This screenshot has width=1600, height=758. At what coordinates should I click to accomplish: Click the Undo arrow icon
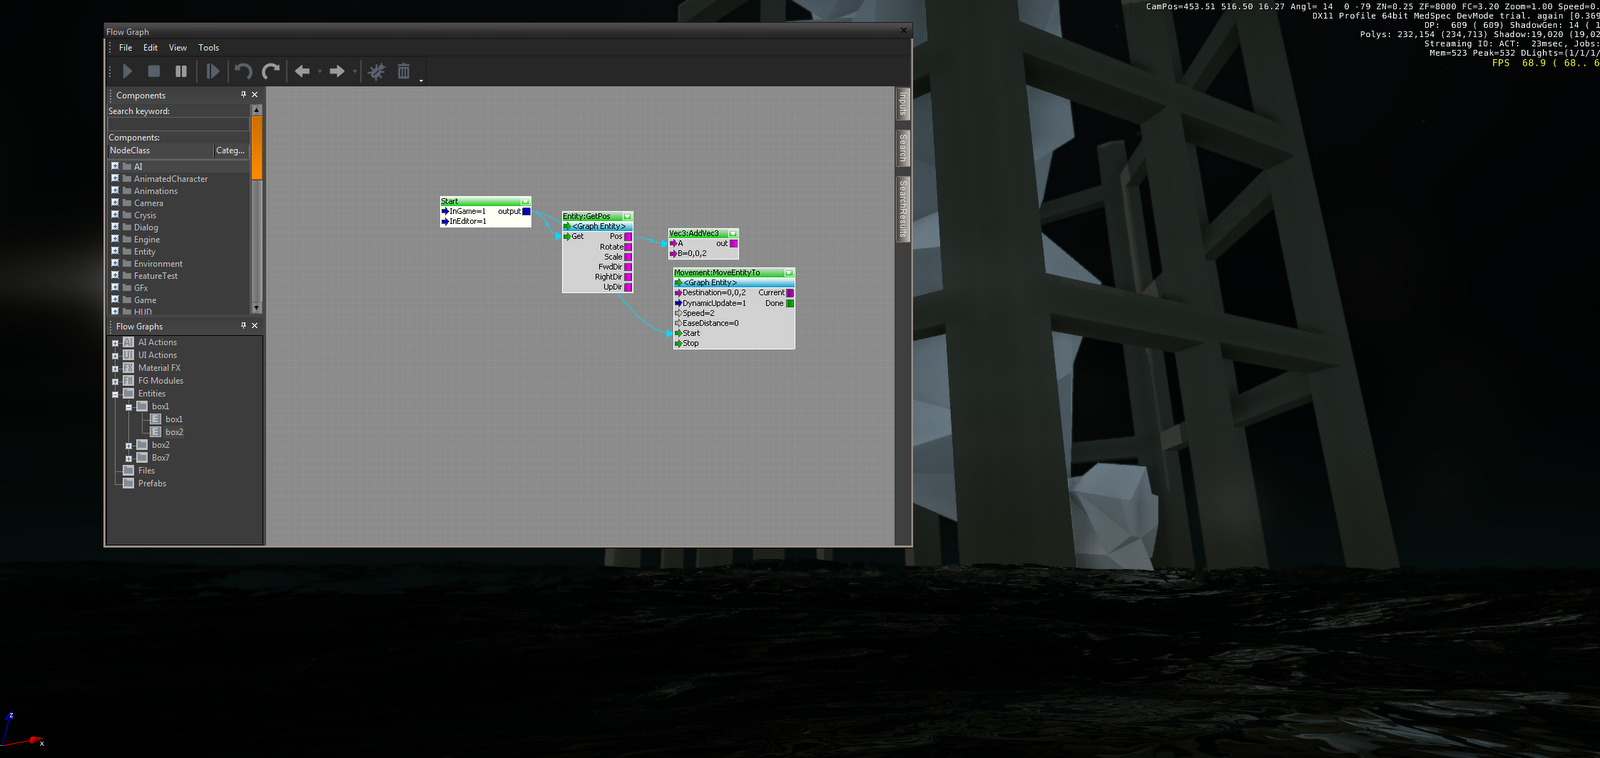243,71
